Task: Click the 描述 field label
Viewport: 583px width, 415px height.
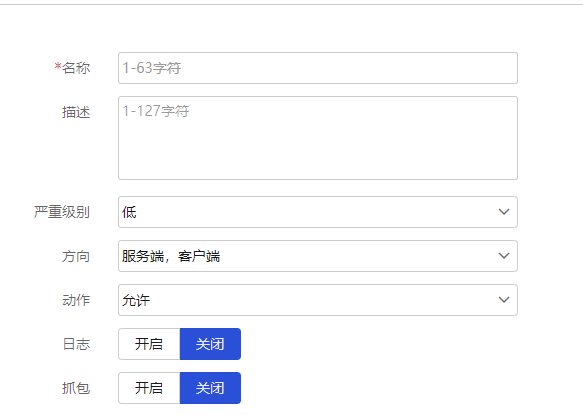Action: (76, 112)
